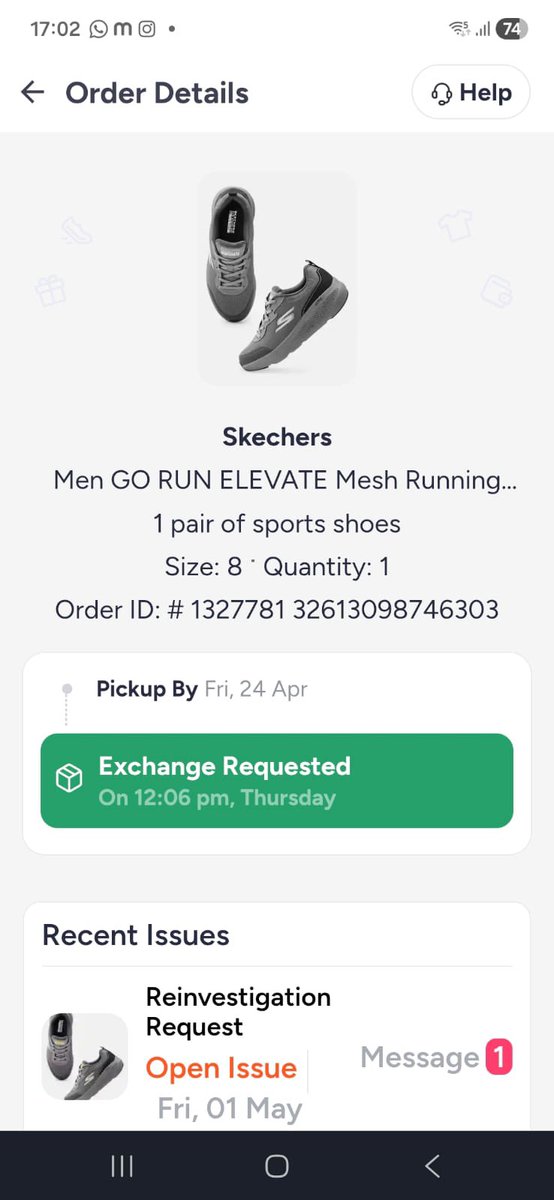Image resolution: width=554 pixels, height=1200 pixels.
Task: Tap the headset icon in Help
Action: (441, 94)
